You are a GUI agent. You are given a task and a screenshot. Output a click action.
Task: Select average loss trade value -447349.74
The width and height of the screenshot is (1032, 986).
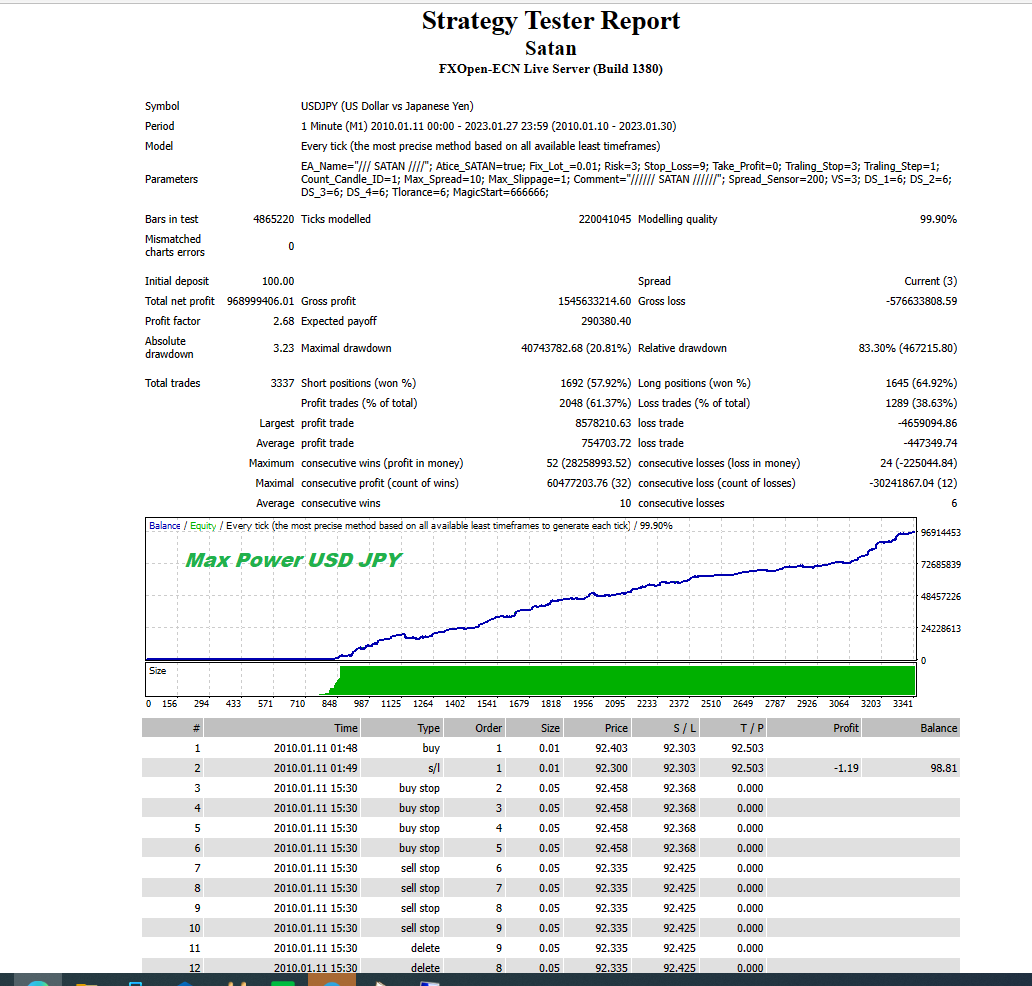(x=931, y=443)
